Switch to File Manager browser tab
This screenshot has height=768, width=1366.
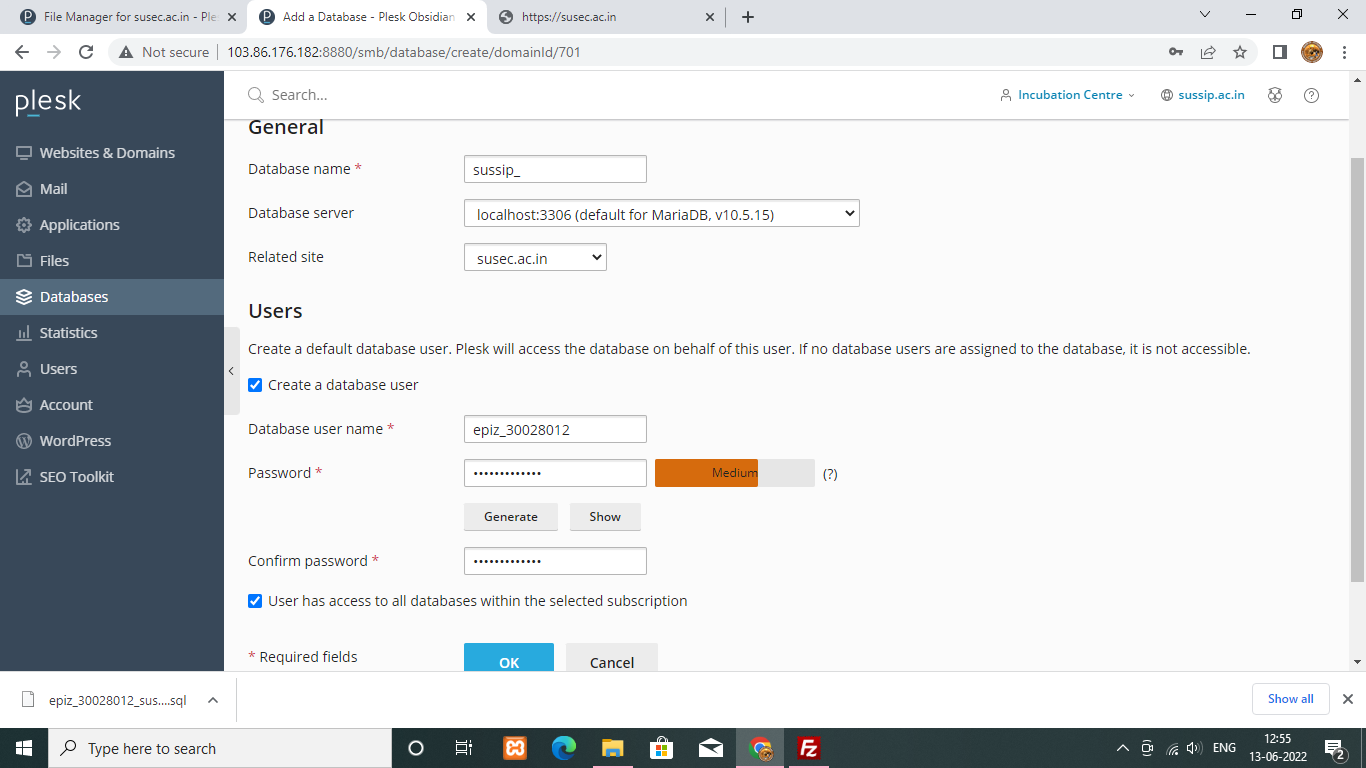pyautogui.click(x=130, y=17)
